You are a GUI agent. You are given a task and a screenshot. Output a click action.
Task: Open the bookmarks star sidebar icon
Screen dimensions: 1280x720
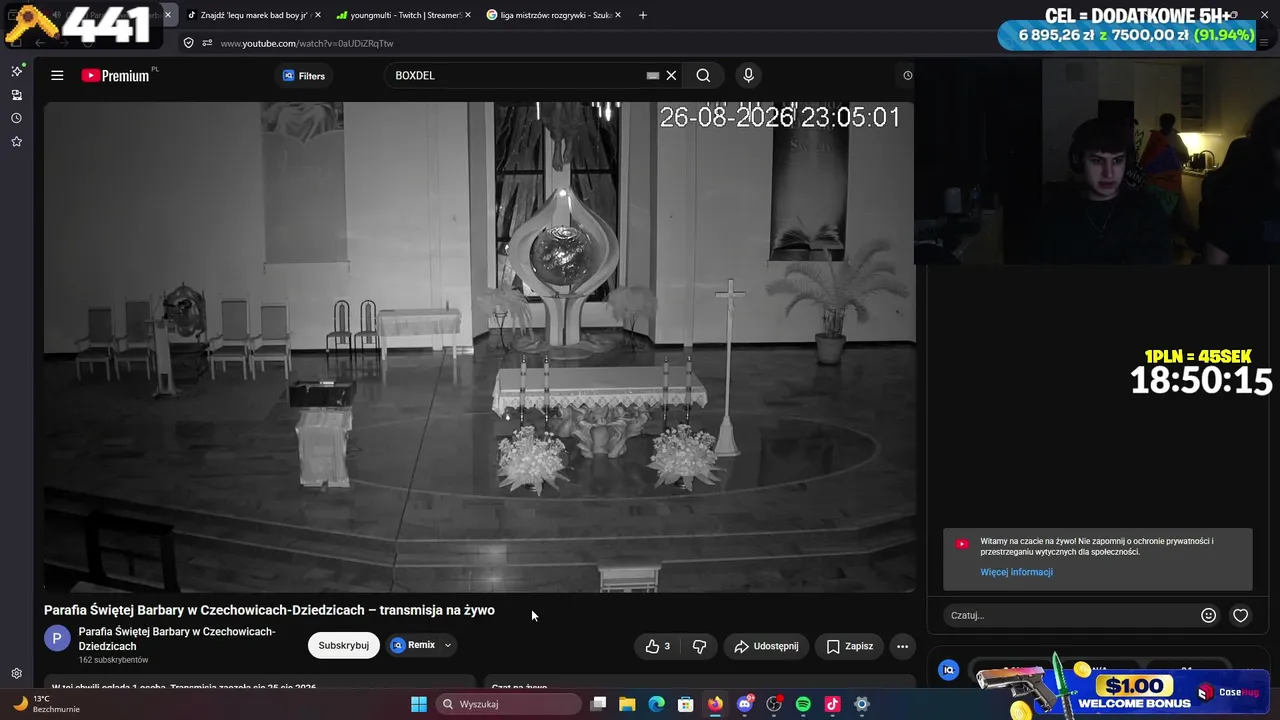click(16, 142)
